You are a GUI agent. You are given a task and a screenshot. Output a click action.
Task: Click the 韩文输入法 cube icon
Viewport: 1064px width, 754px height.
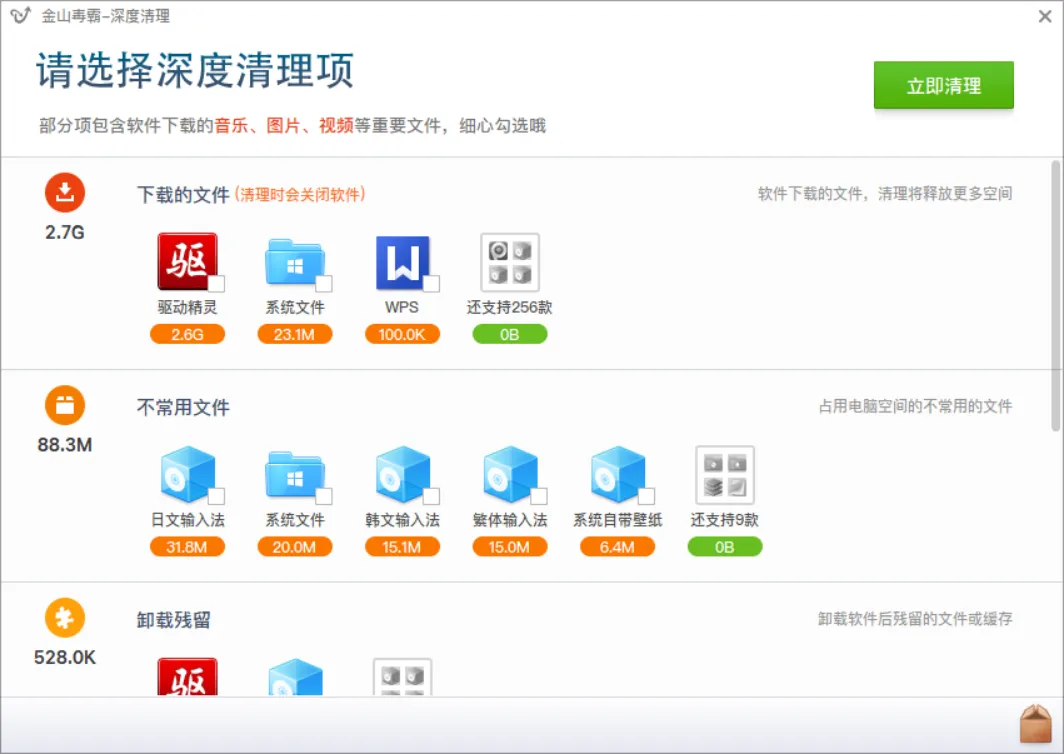pos(402,474)
